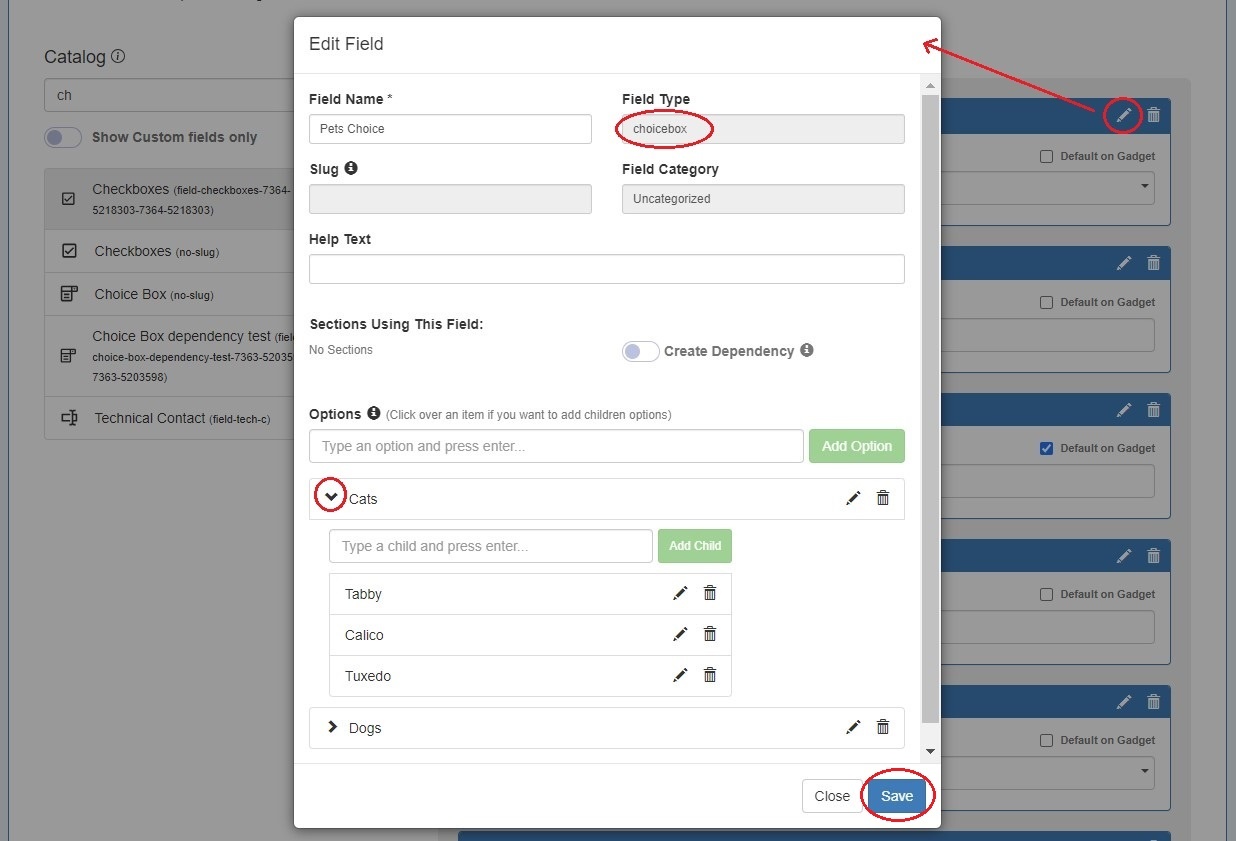Delete the Cats option
This screenshot has width=1236, height=841.
tap(883, 498)
